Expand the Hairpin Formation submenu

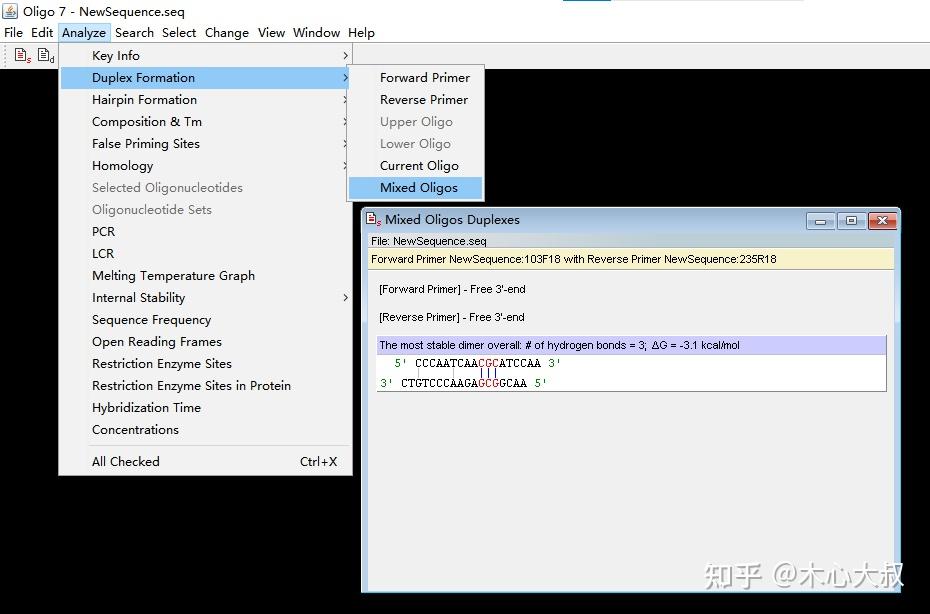click(205, 100)
